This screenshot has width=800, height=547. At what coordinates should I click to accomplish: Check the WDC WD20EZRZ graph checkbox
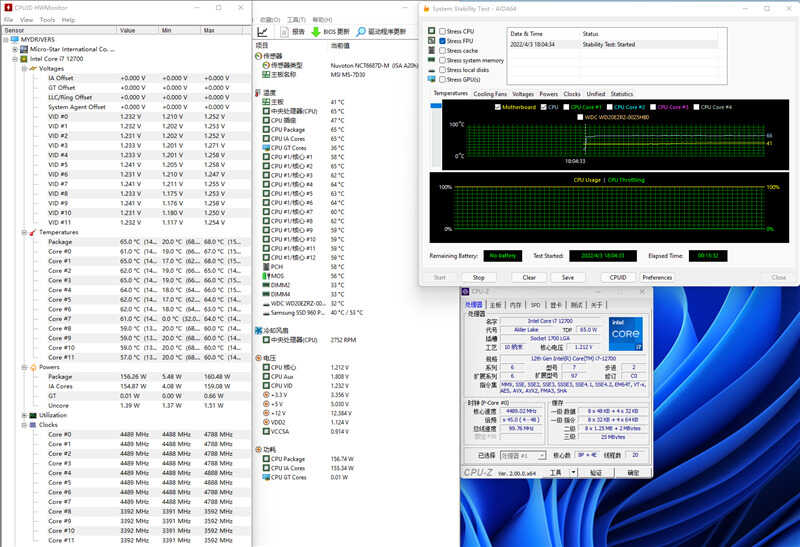pyautogui.click(x=580, y=117)
